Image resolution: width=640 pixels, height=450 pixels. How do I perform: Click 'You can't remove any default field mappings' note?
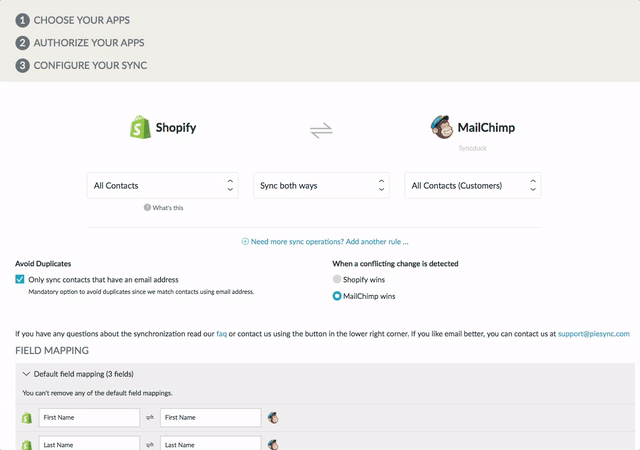click(x=97, y=393)
